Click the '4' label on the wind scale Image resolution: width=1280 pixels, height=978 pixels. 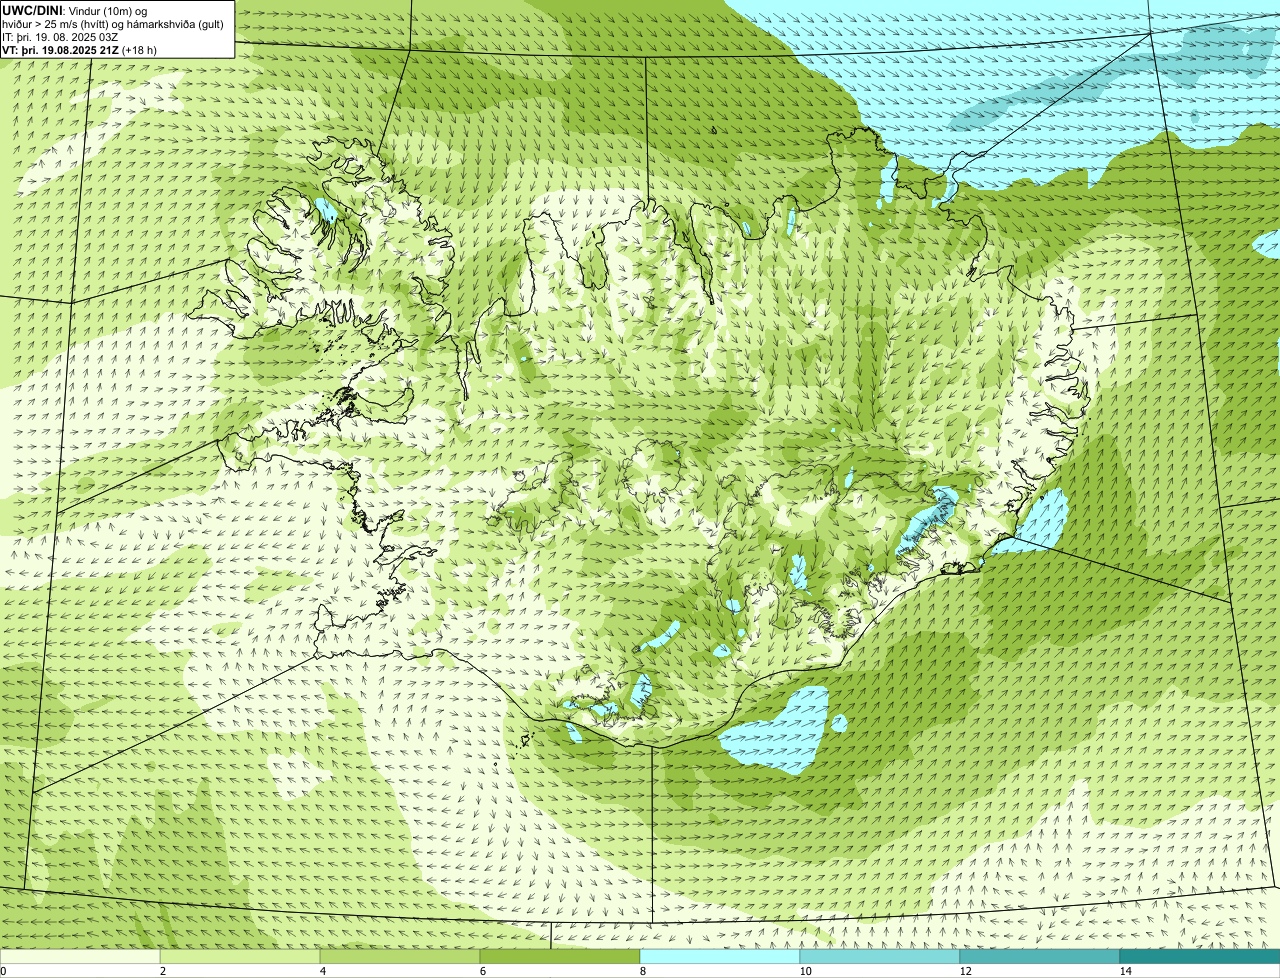coord(323,971)
